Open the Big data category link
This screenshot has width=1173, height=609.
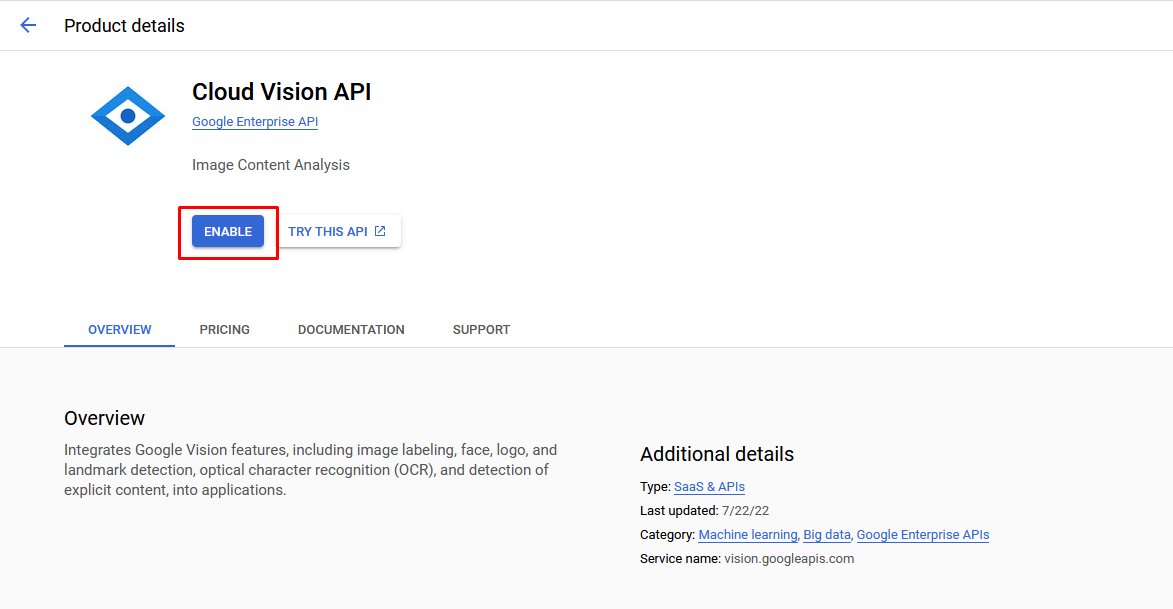click(x=827, y=535)
